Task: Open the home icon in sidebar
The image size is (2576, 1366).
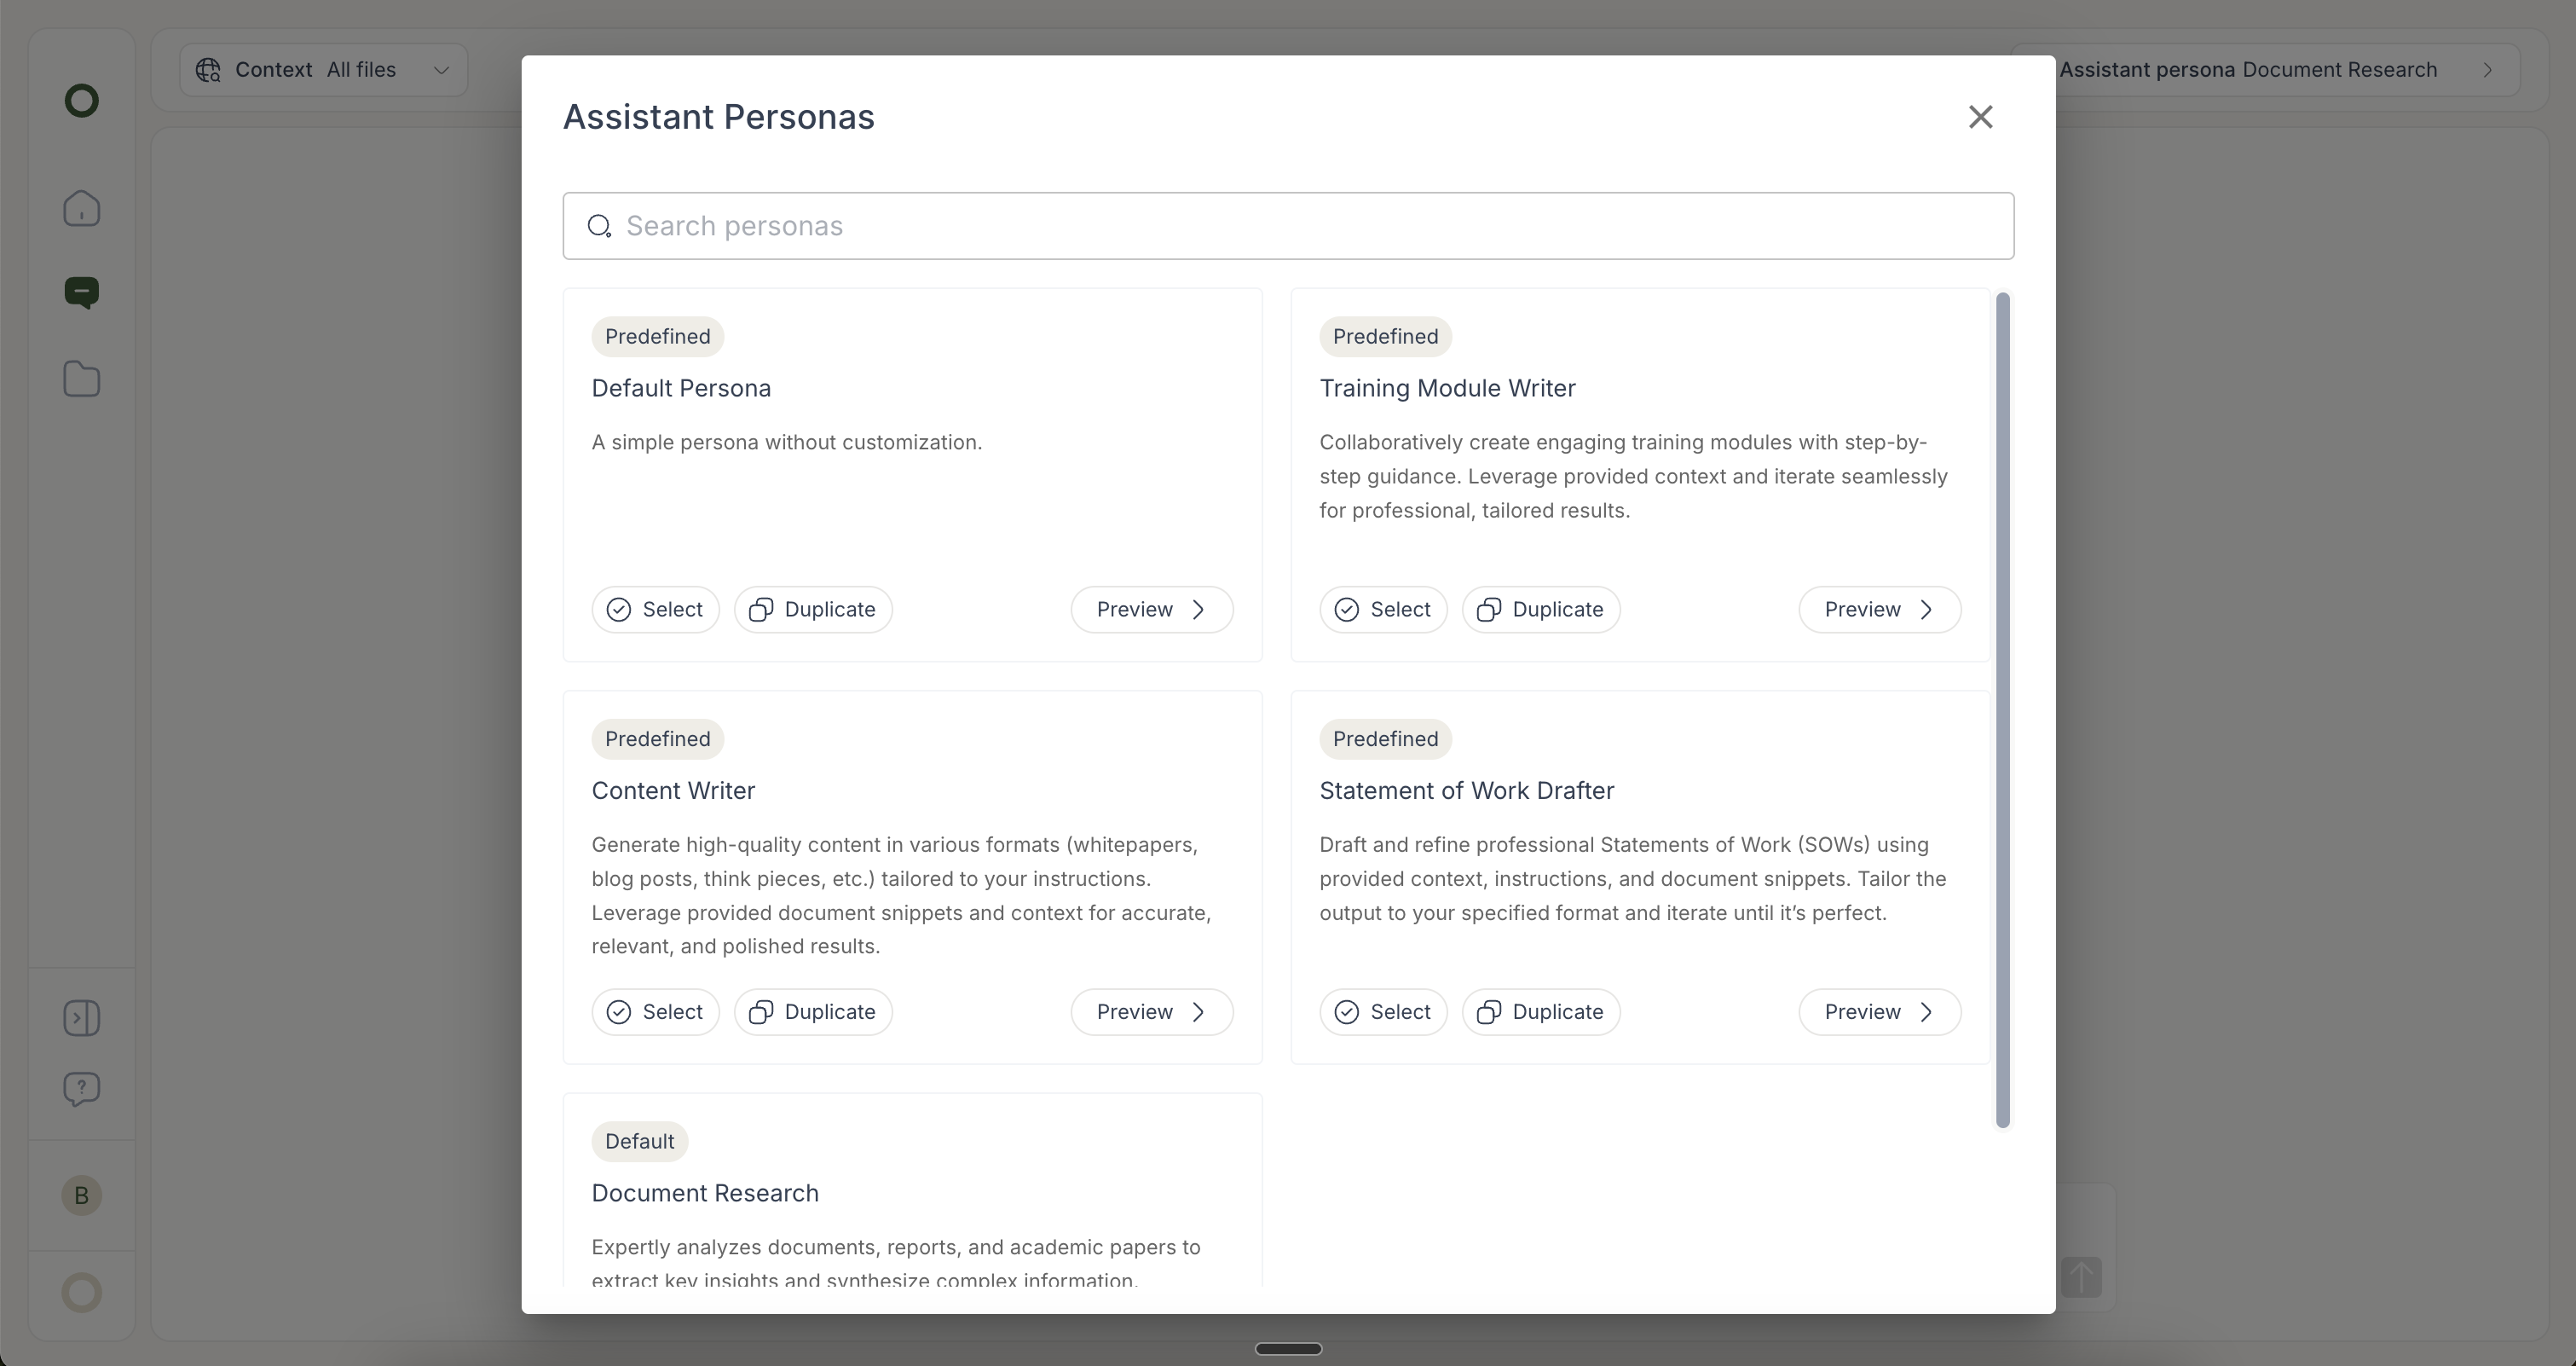Action: [x=82, y=208]
